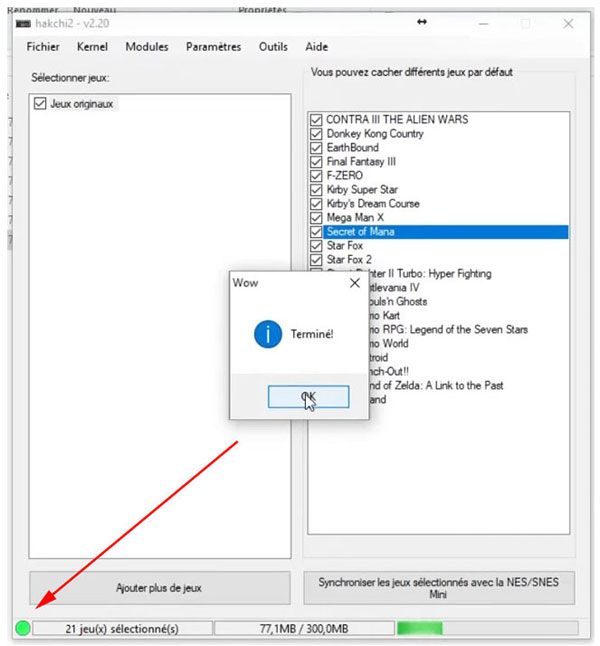The width and height of the screenshot is (600, 646).
Task: Open the Fichier menu
Action: click(x=43, y=47)
